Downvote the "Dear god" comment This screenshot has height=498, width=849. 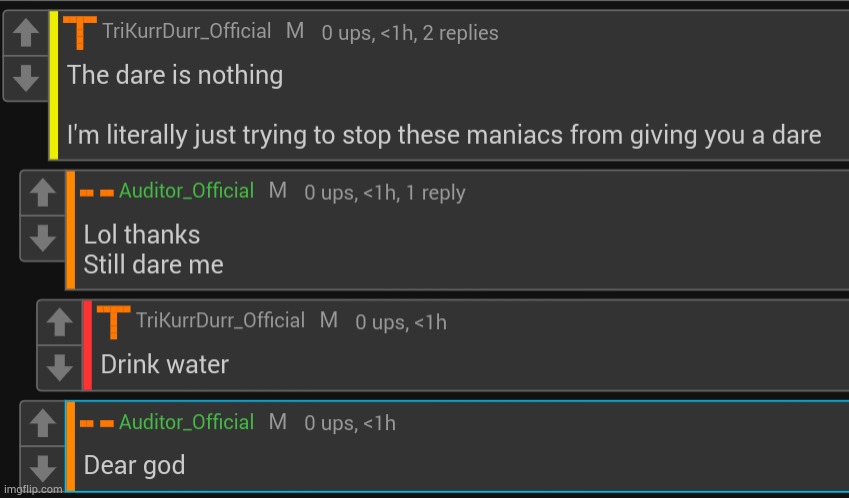click(43, 468)
